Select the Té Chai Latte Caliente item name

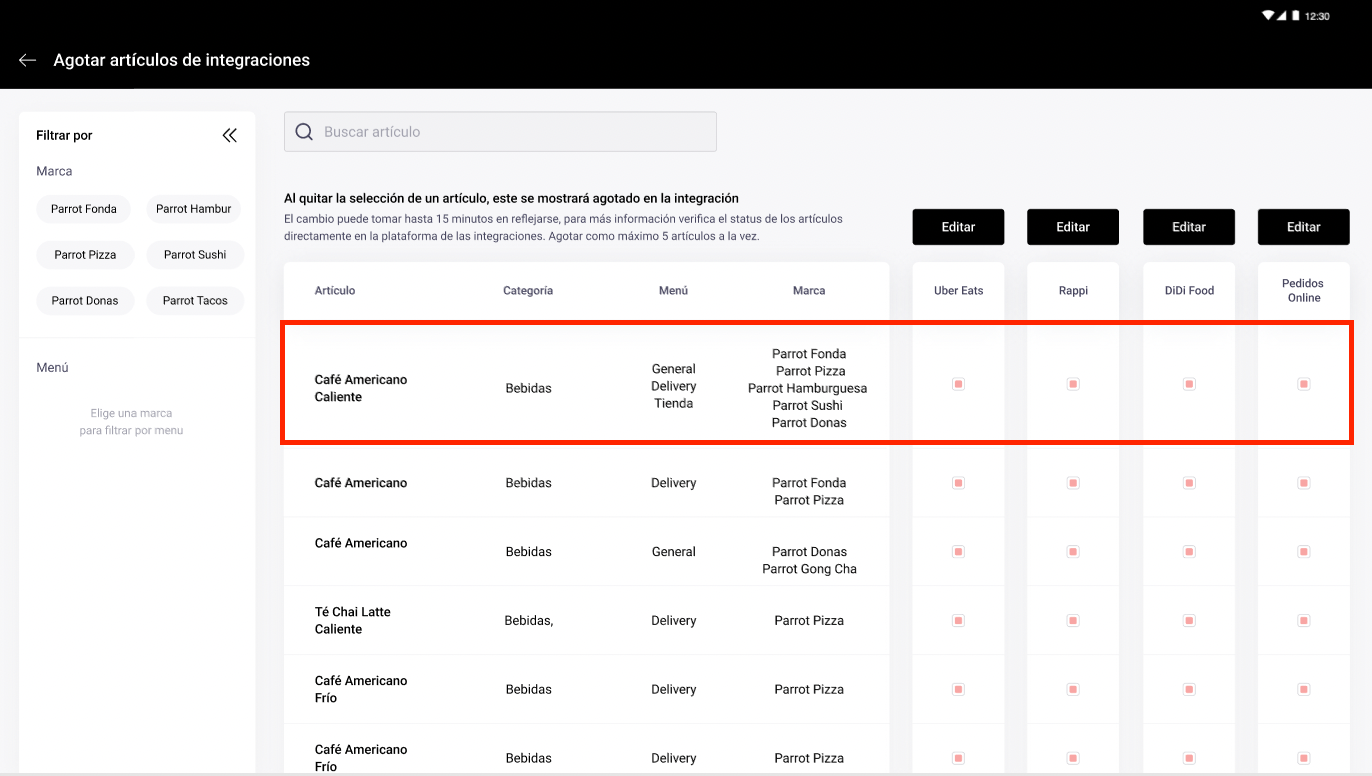(353, 621)
